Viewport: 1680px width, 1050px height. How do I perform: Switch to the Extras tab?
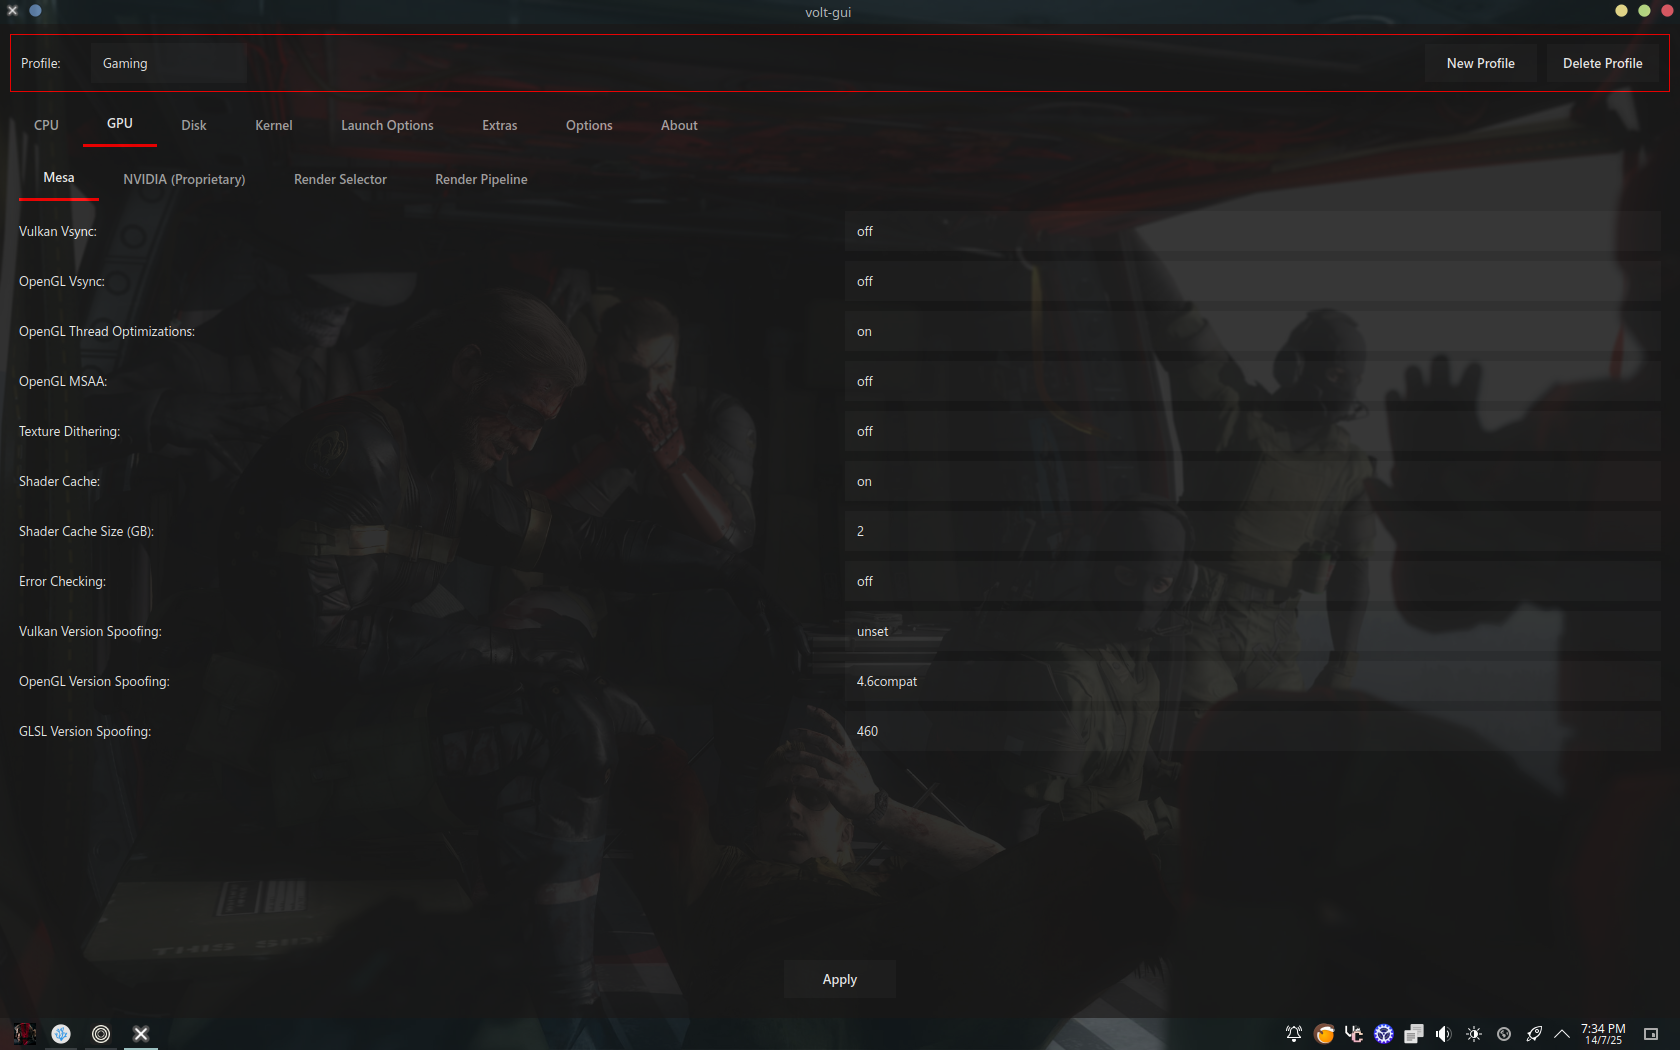click(x=500, y=125)
